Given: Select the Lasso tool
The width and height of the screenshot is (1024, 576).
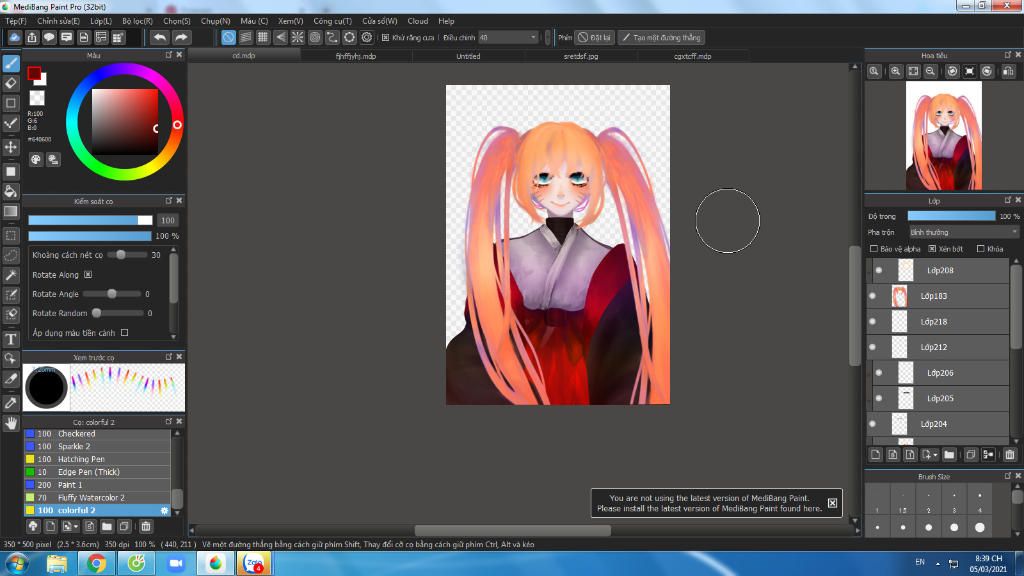Looking at the screenshot, I should (11, 255).
